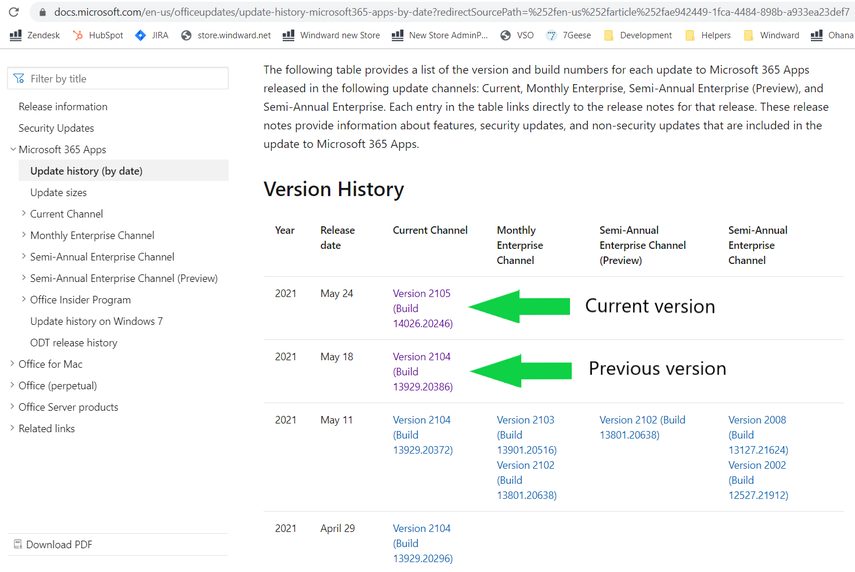Open the Development bookmarks folder
This screenshot has height=572, width=855.
[x=637, y=35]
